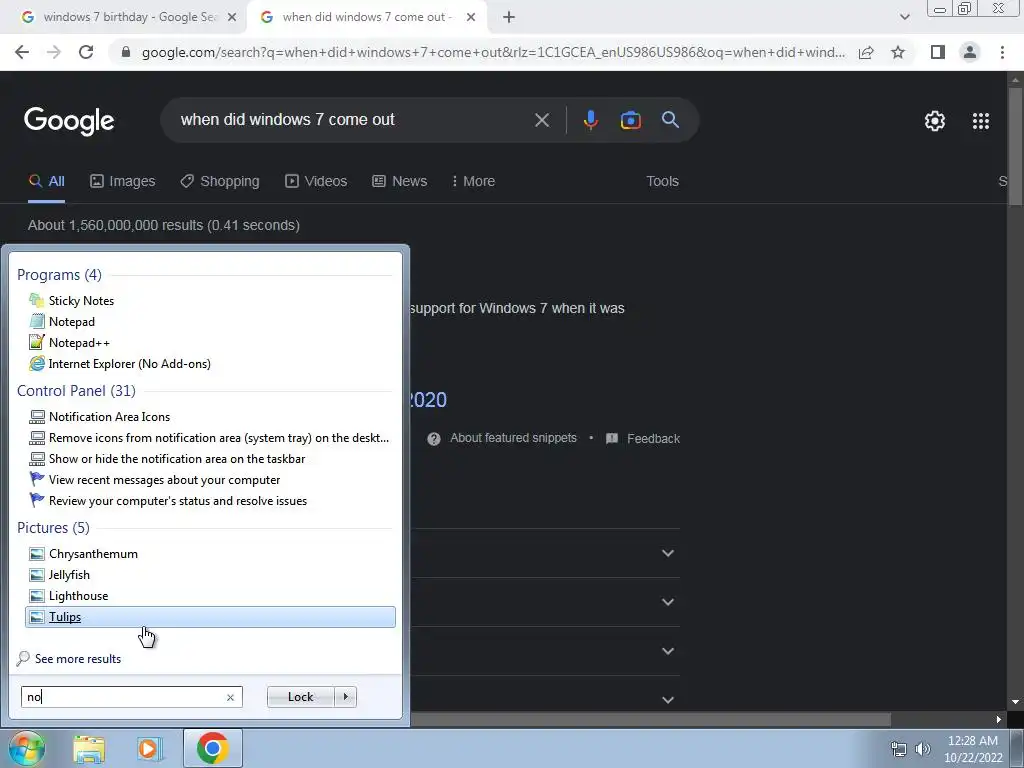Viewport: 1024px width, 768px height.
Task: Clear the Start menu search field
Action: (230, 697)
